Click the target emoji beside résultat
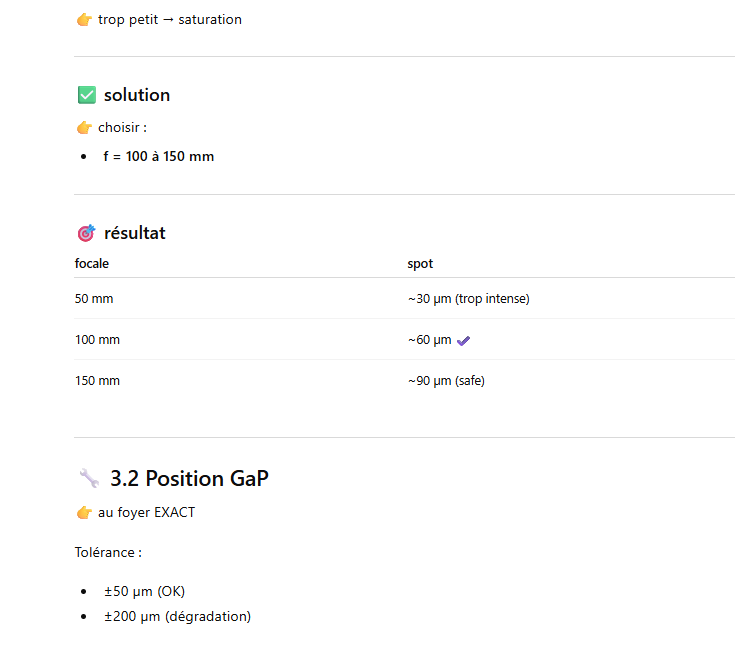Viewport: 735px width, 652px height. coord(86,233)
